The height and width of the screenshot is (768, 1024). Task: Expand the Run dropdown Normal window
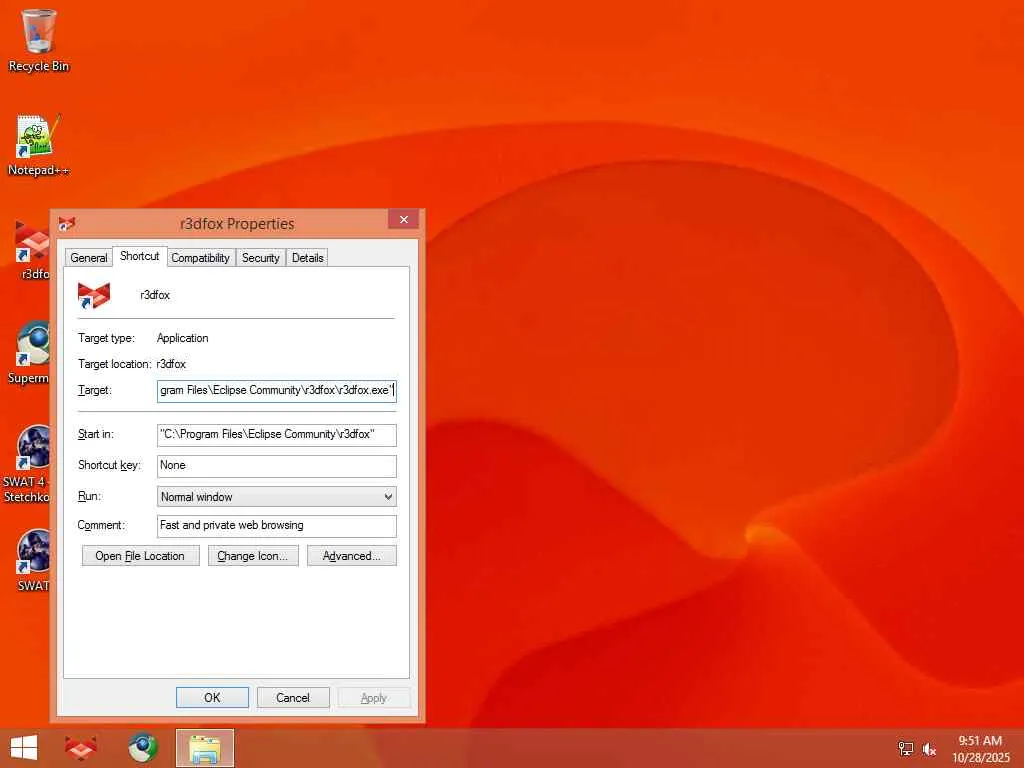click(276, 496)
